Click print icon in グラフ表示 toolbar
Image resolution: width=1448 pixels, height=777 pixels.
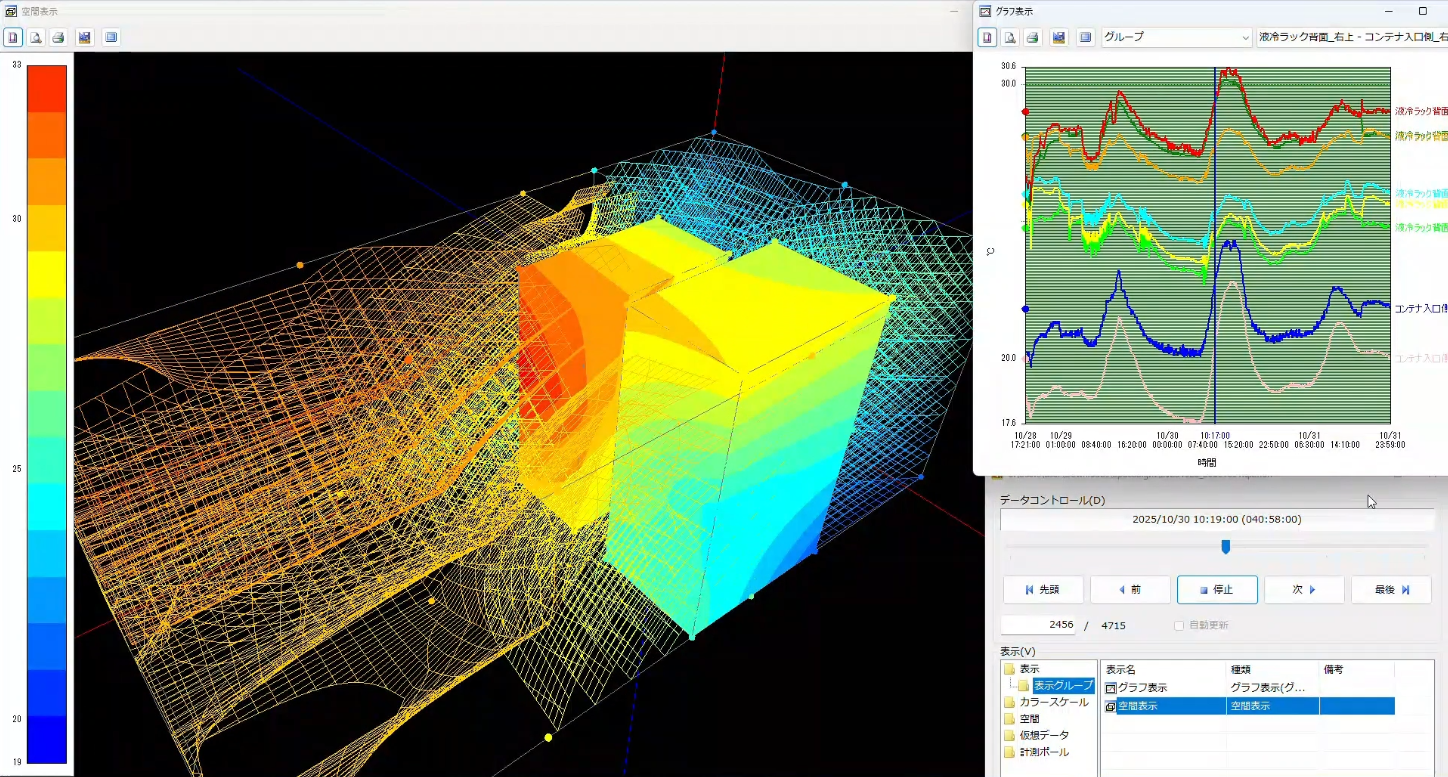tap(1033, 37)
